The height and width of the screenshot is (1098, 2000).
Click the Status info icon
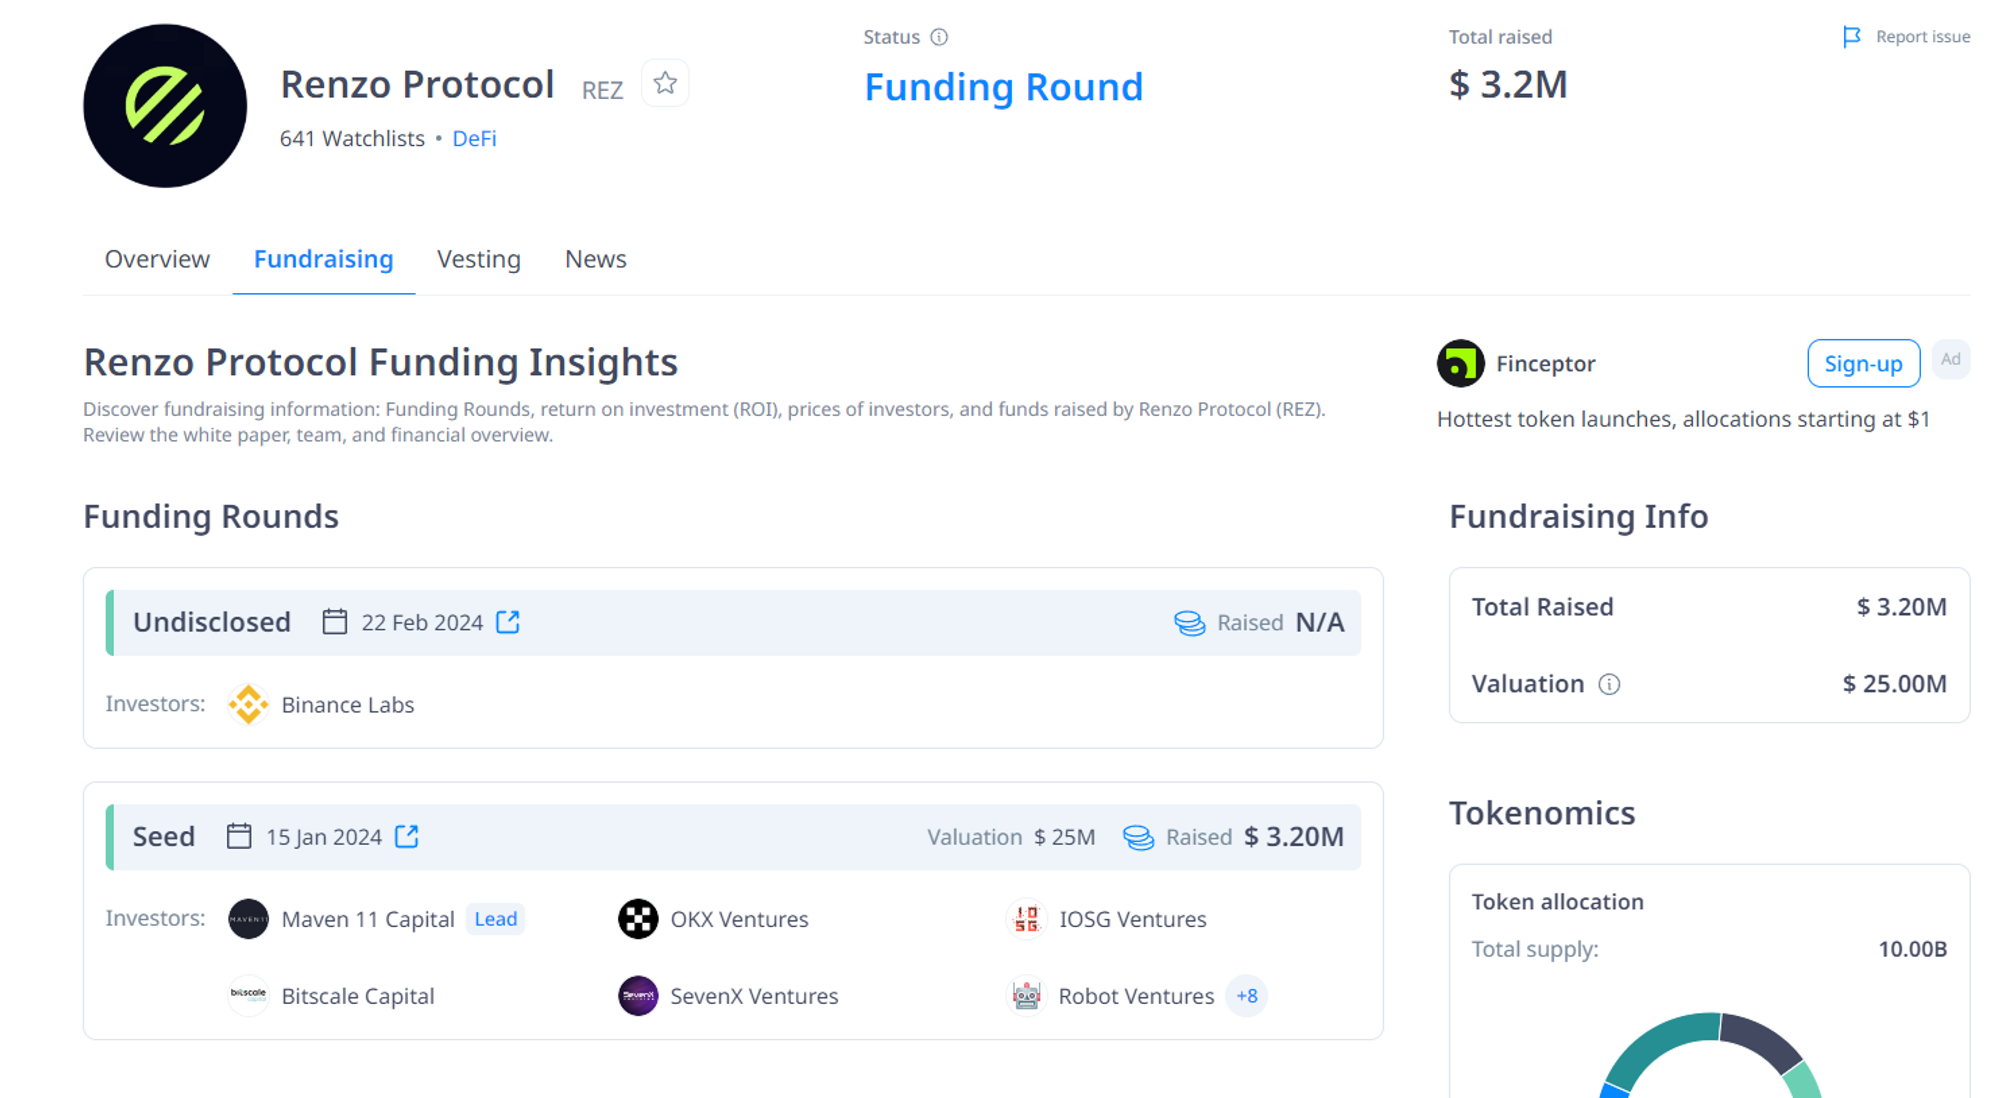point(939,37)
